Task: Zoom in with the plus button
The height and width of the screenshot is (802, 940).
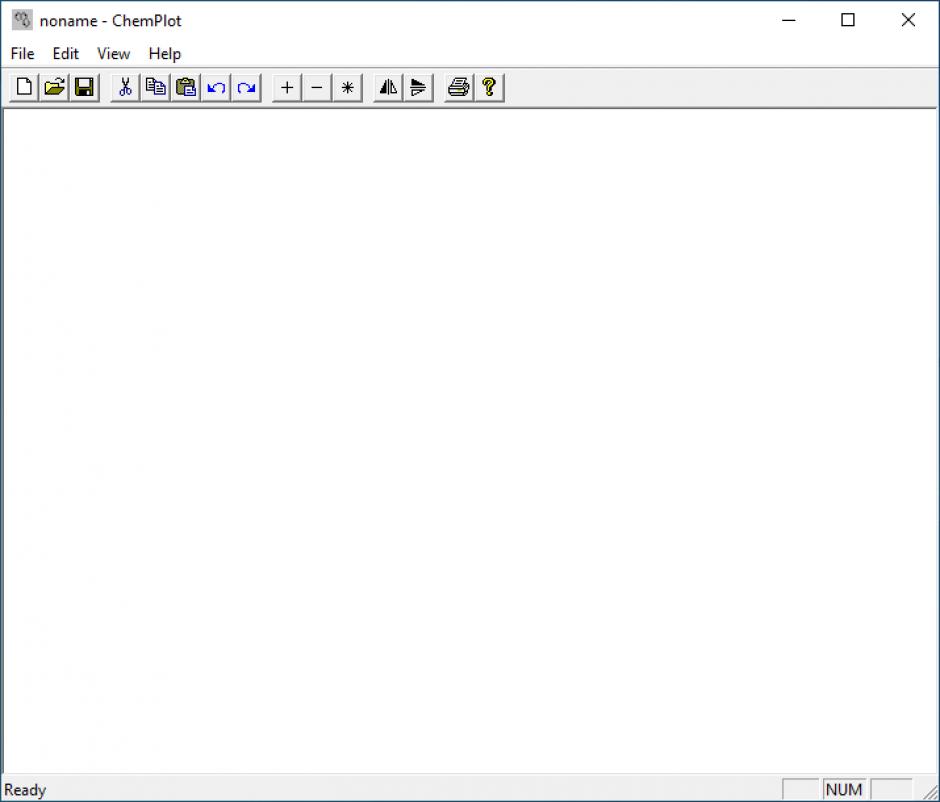Action: tap(287, 88)
